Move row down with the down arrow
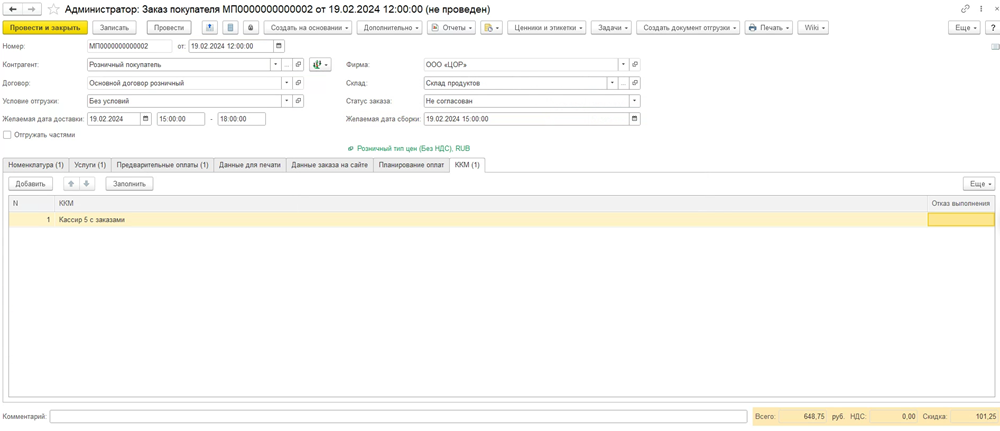 87,184
